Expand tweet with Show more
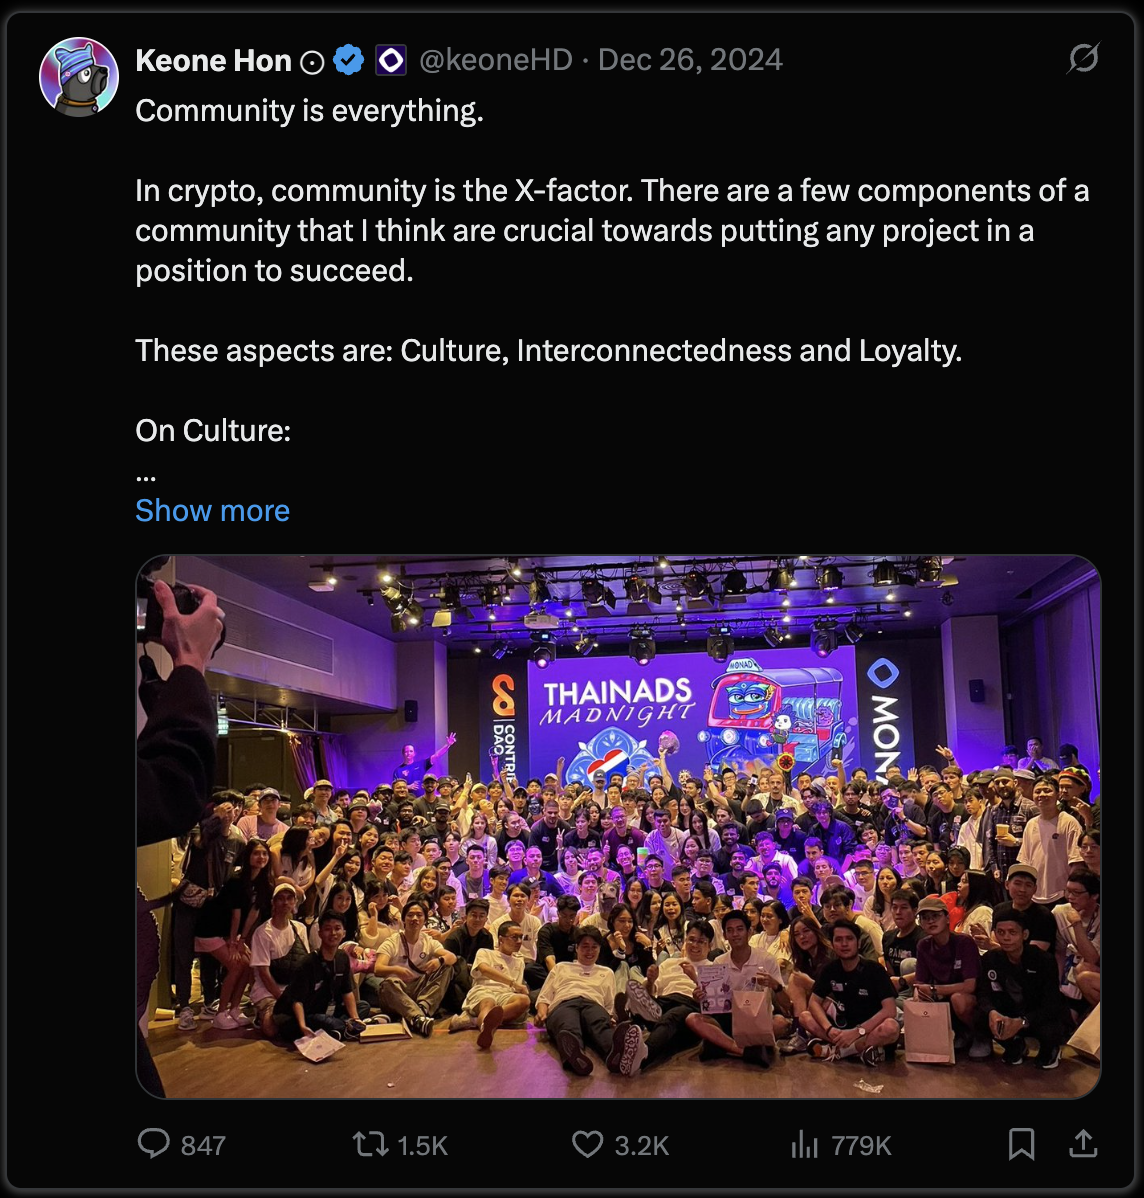The image size is (1144, 1198). 212,510
